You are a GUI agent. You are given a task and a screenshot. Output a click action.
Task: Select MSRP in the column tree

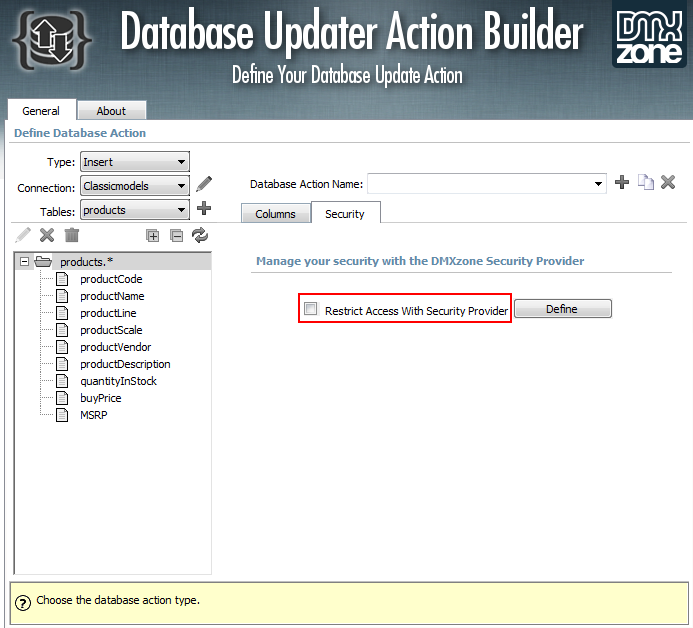94,415
